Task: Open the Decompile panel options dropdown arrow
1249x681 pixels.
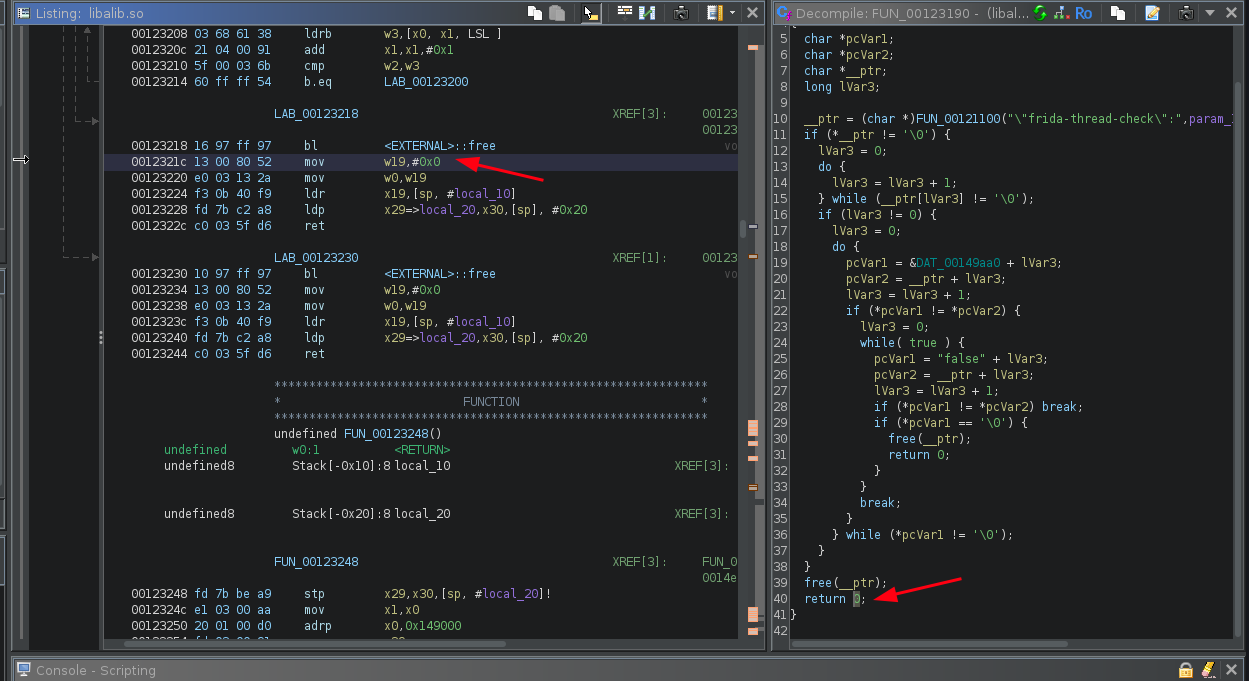Action: (1211, 13)
